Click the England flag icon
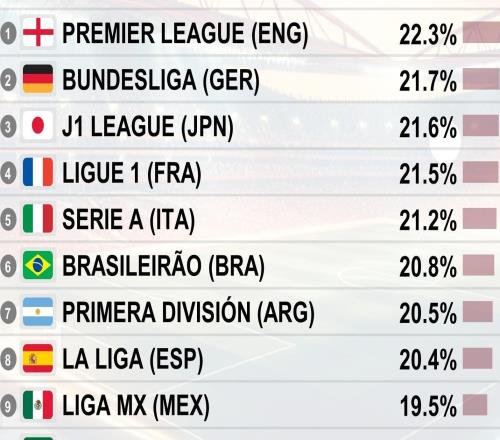This screenshot has width=500, height=440. point(38,32)
